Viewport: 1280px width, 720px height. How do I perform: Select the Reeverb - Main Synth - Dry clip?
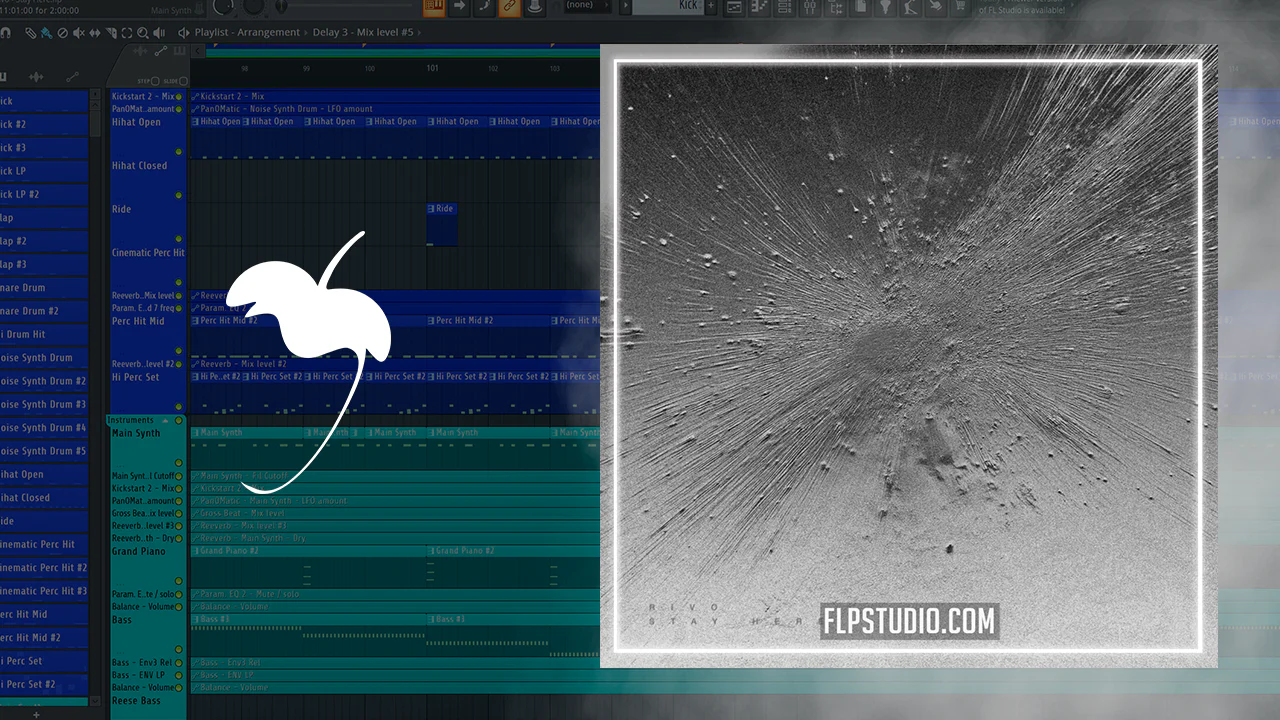(395, 538)
